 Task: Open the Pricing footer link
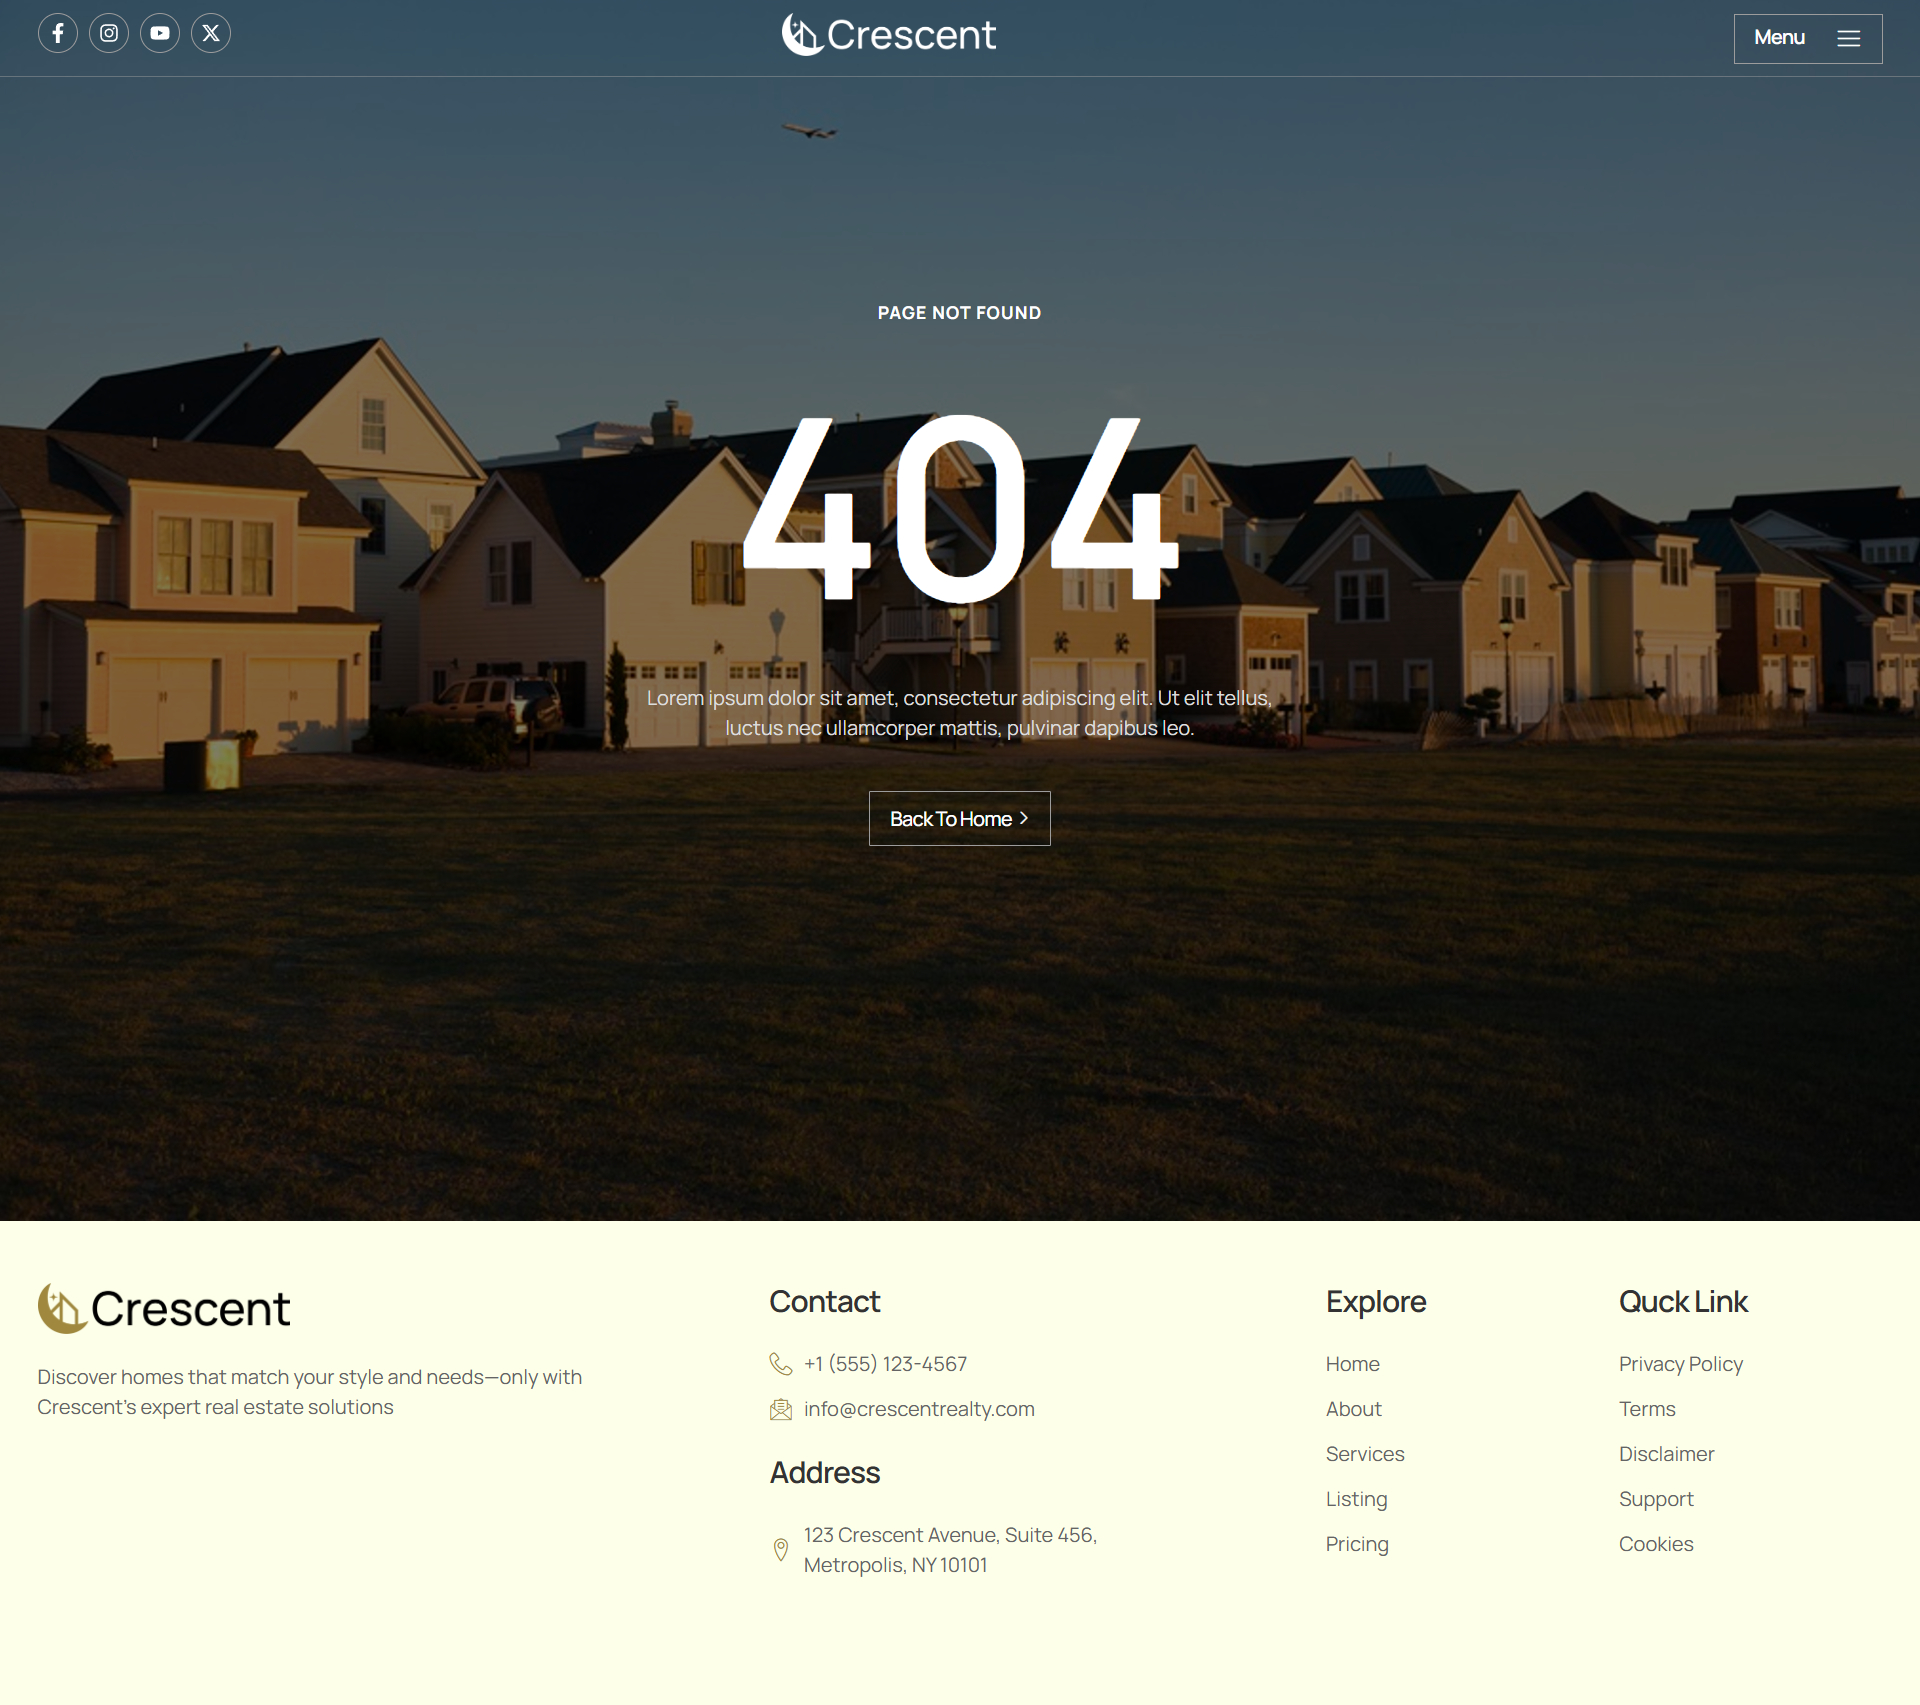(x=1356, y=1544)
